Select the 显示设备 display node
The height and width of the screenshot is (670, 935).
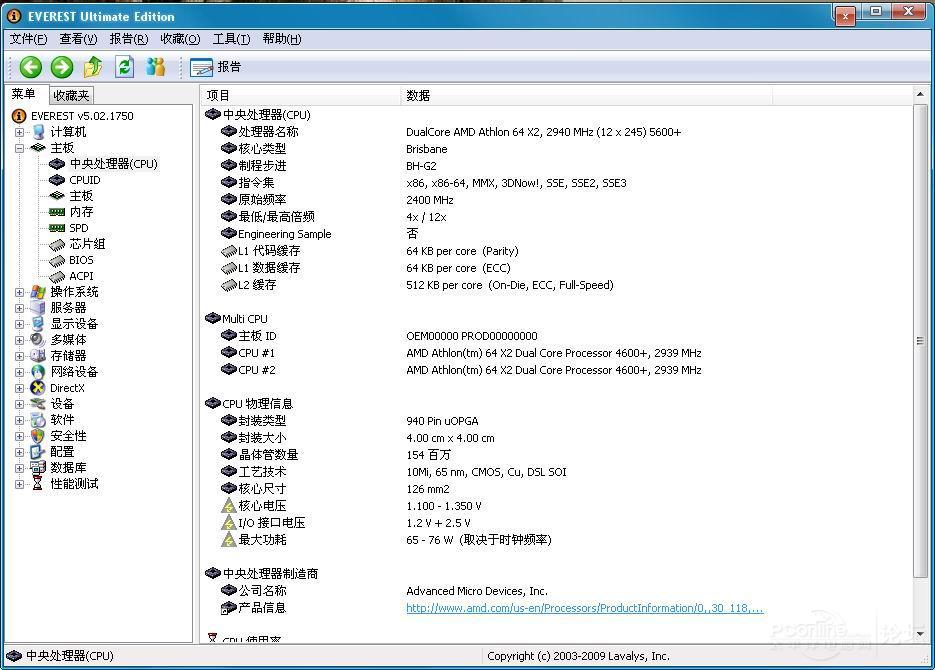coord(74,324)
